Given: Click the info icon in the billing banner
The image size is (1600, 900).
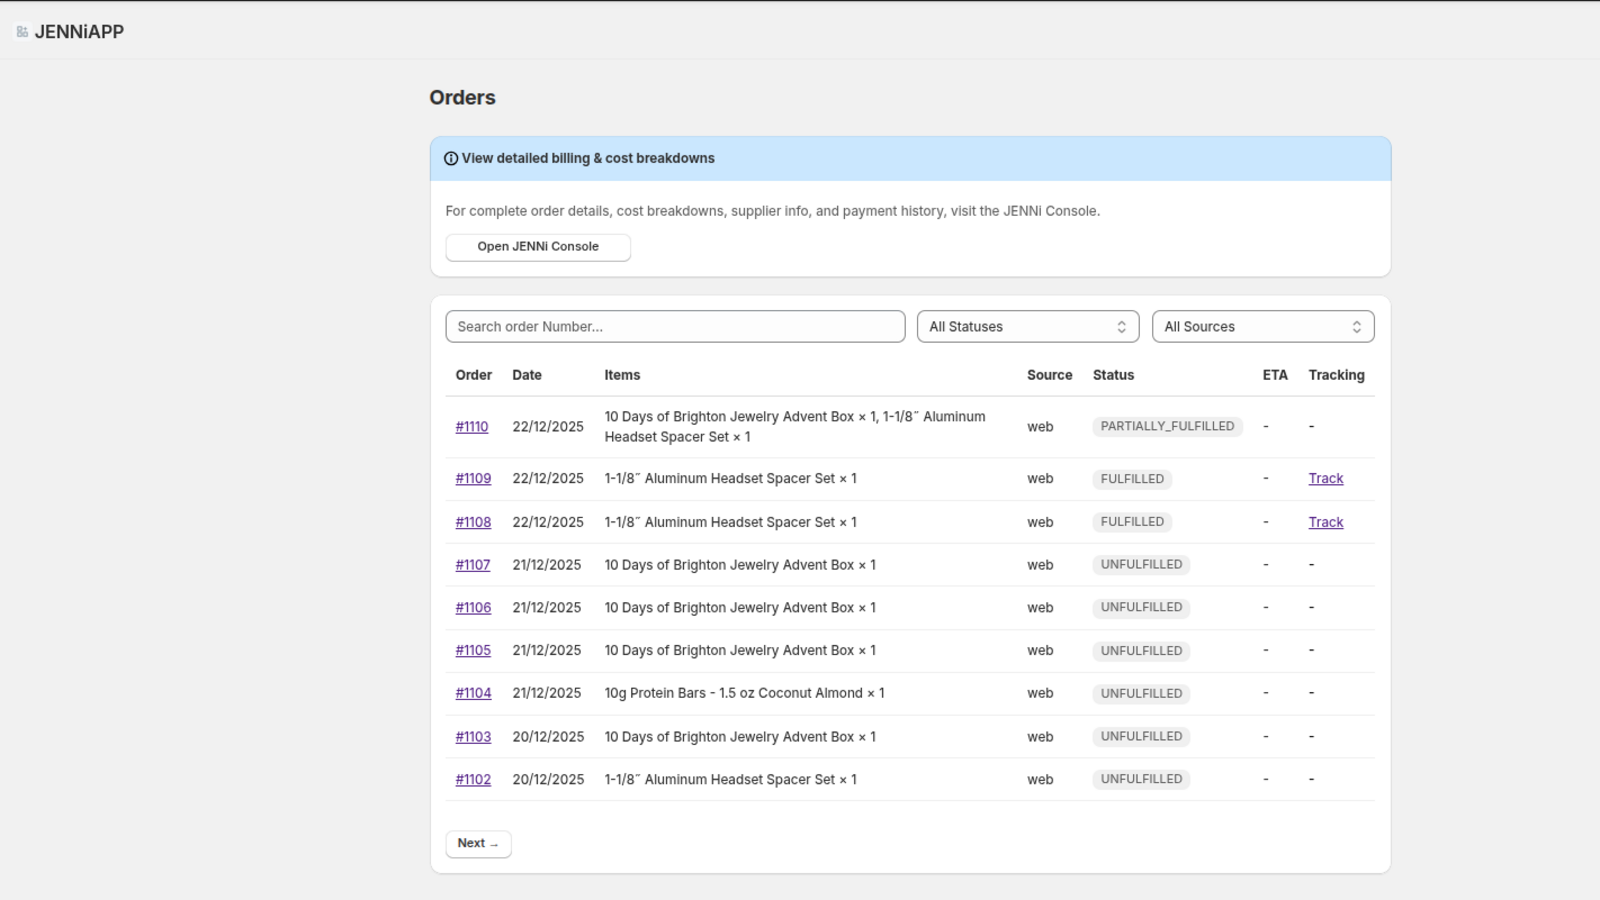Looking at the screenshot, I should [451, 158].
